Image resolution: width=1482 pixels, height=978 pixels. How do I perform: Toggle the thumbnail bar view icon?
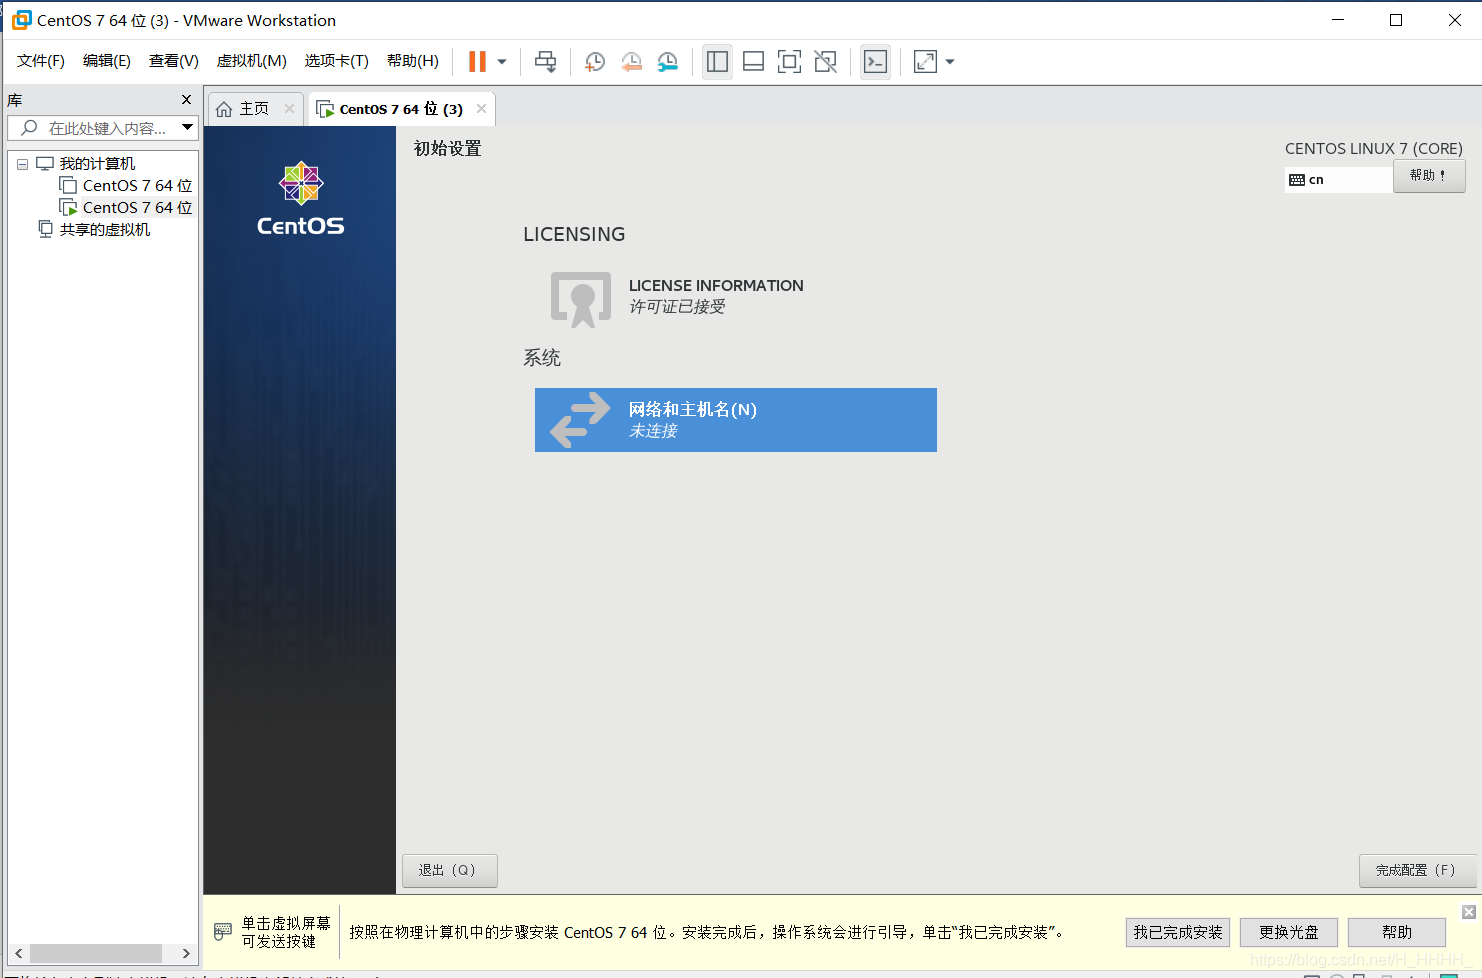coord(753,62)
